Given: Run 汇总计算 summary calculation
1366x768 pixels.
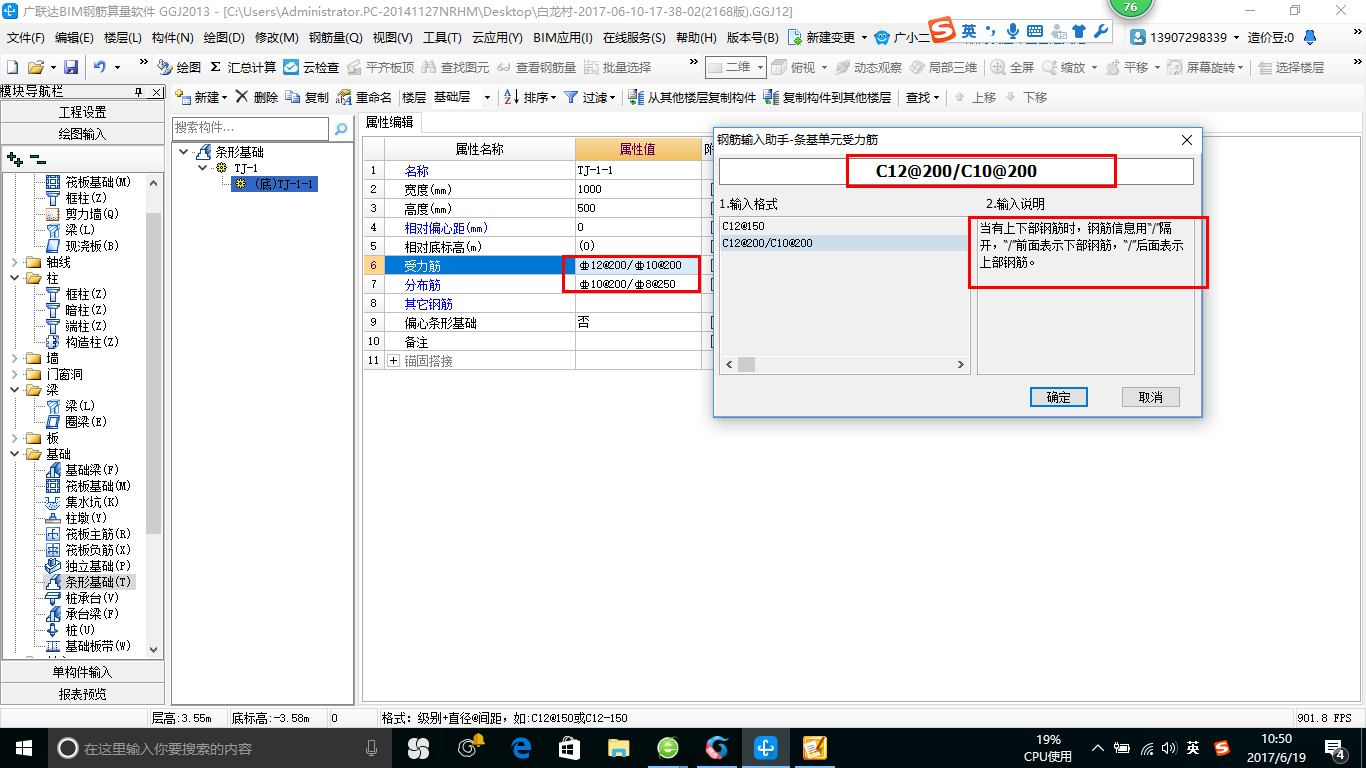Looking at the screenshot, I should [x=243, y=67].
